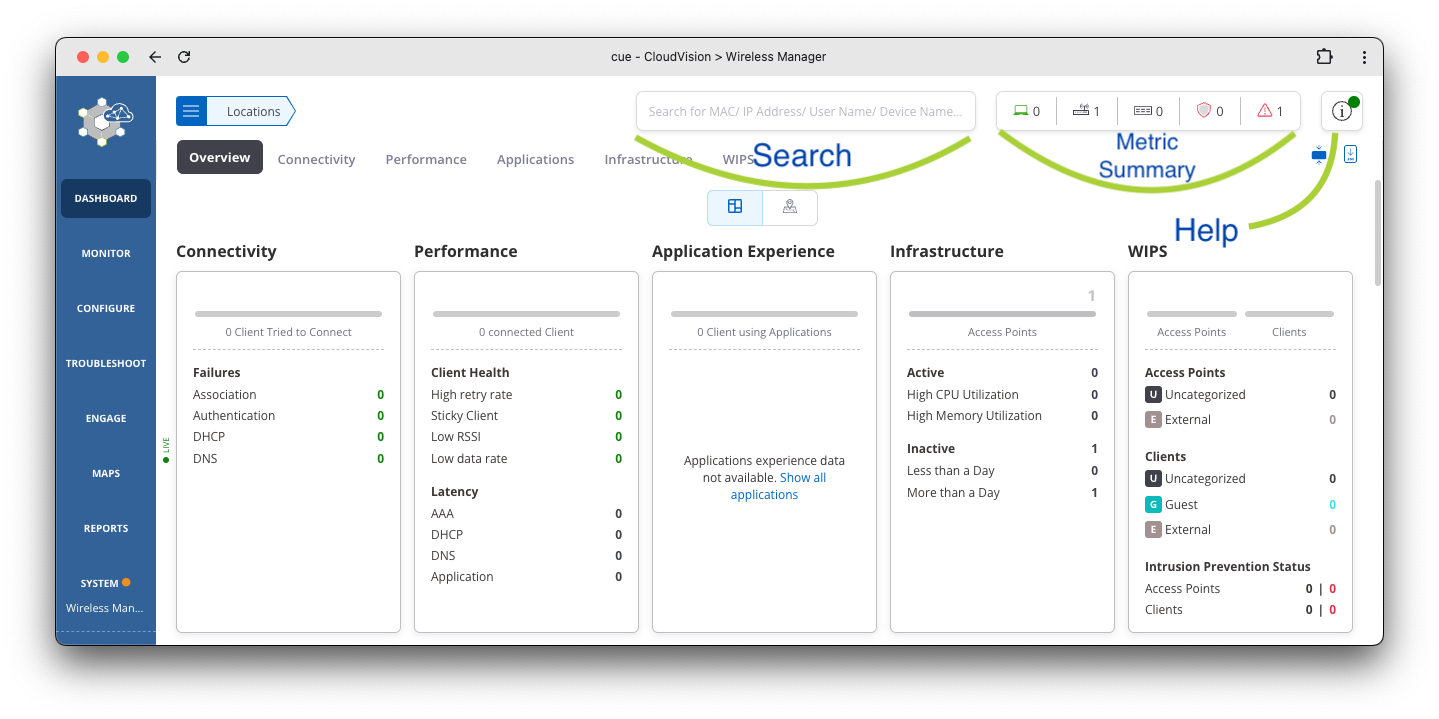Click the clients laptop metric icon

tap(1021, 111)
